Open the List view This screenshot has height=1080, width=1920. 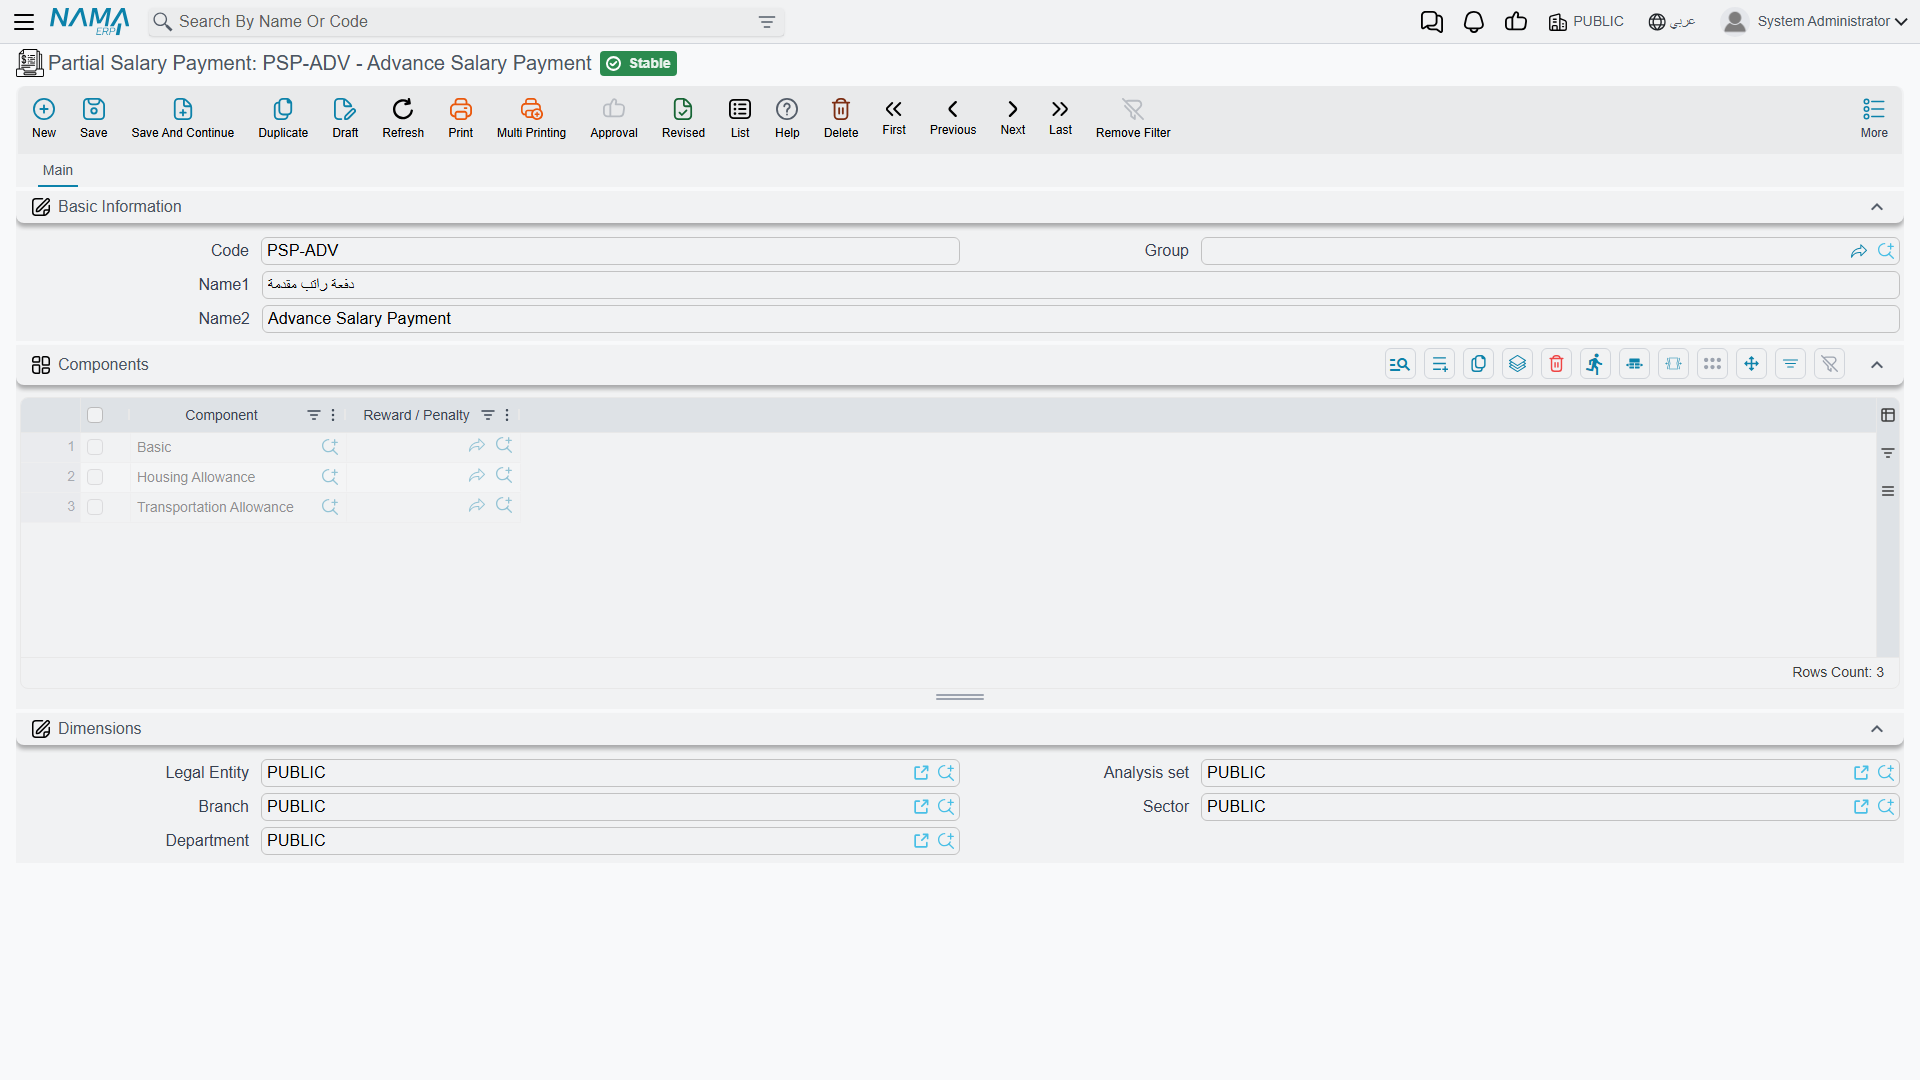pos(740,118)
